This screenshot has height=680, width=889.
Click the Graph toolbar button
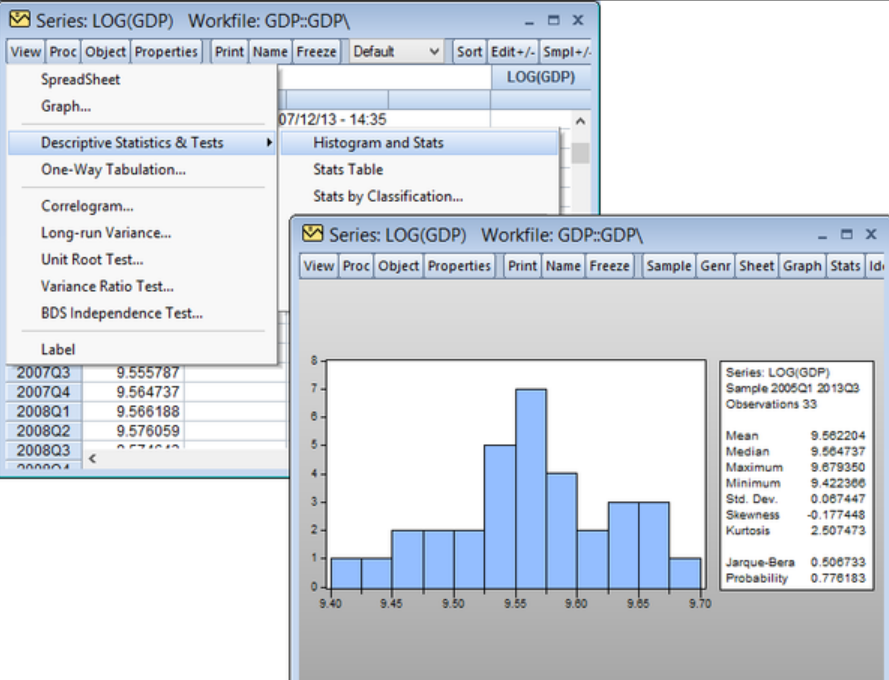click(802, 266)
